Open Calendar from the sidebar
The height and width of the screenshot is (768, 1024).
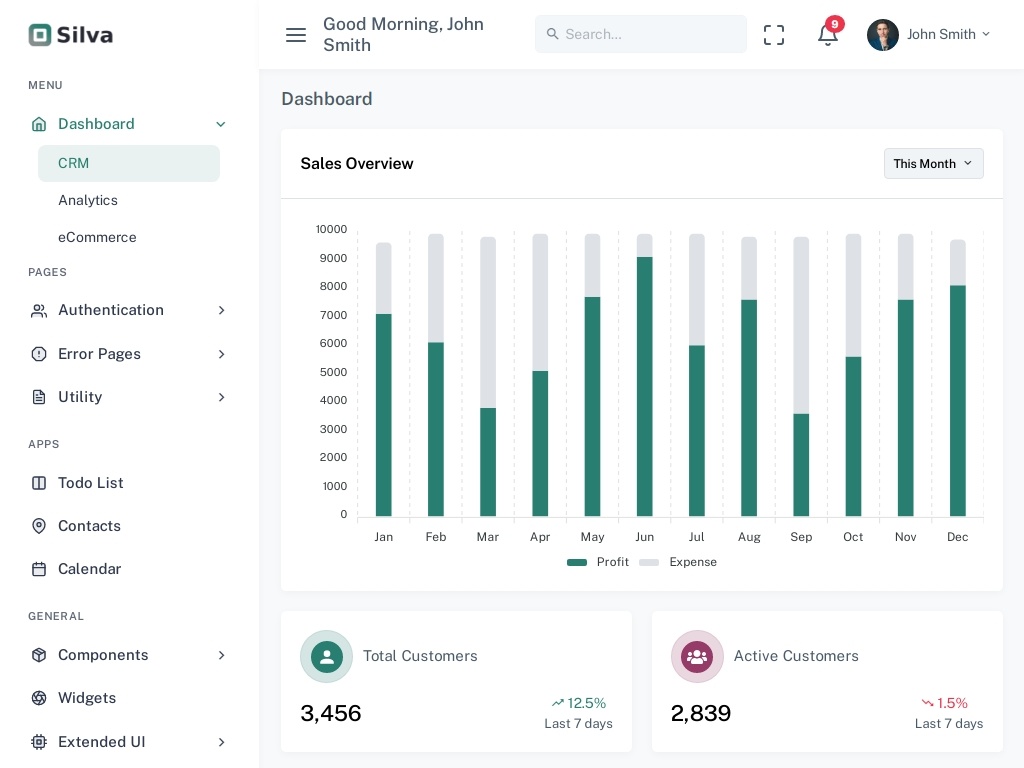(89, 569)
